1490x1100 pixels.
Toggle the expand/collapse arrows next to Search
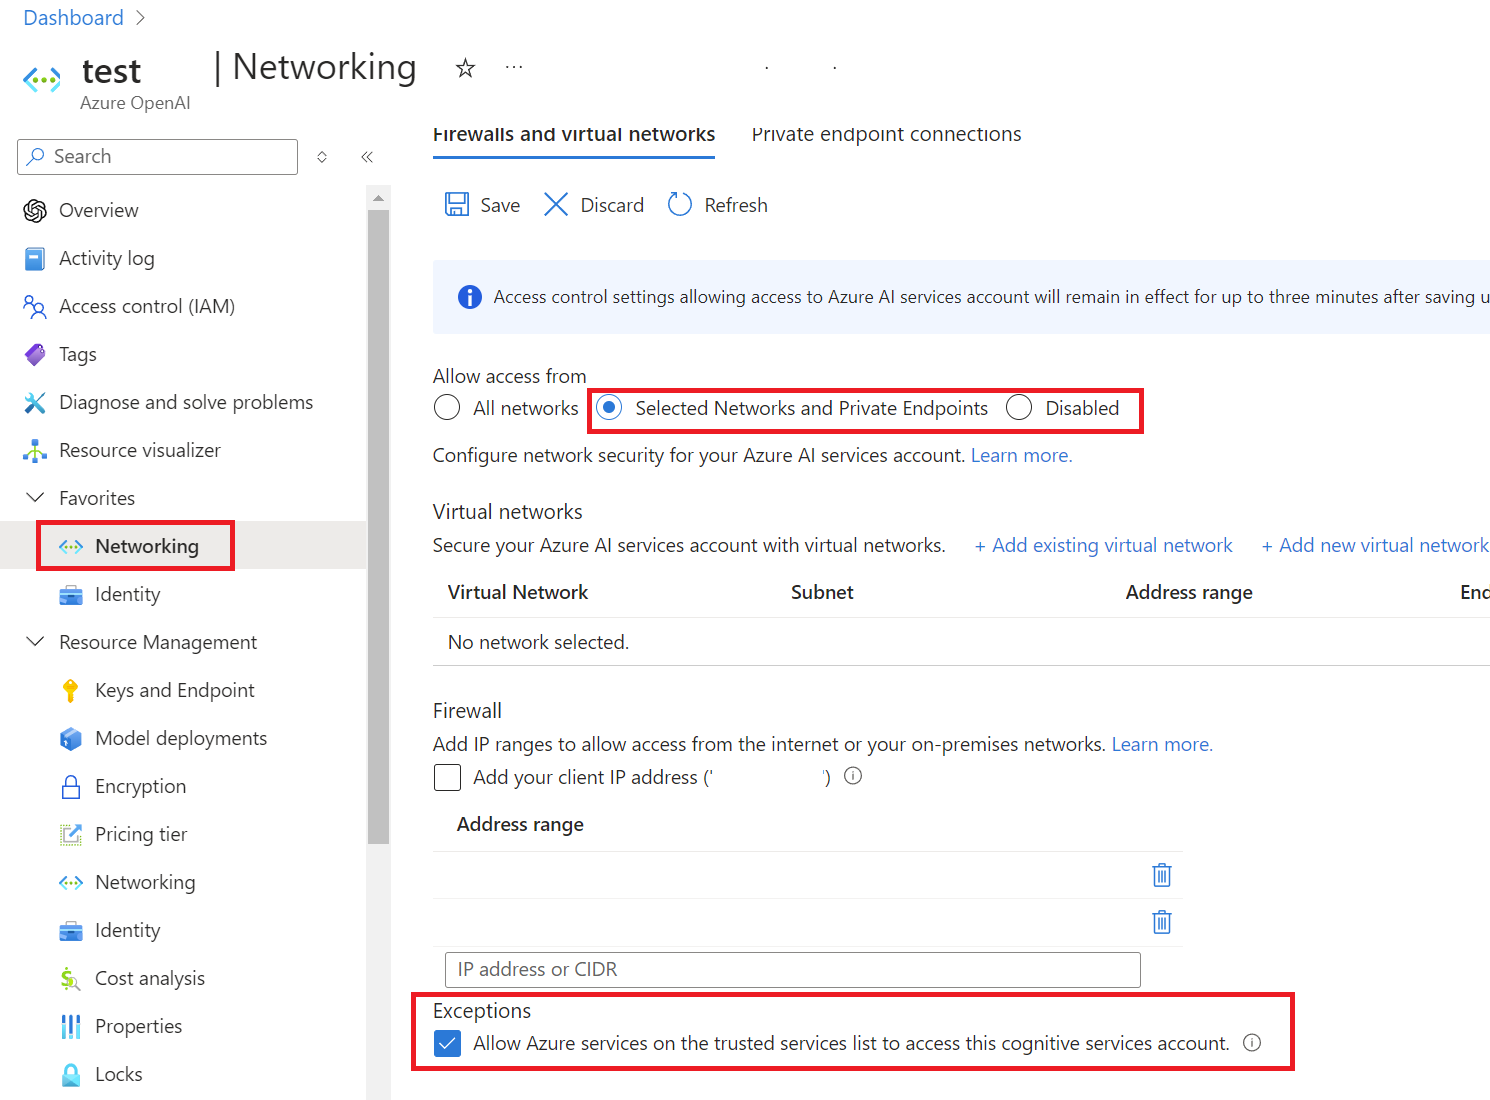[x=322, y=157]
